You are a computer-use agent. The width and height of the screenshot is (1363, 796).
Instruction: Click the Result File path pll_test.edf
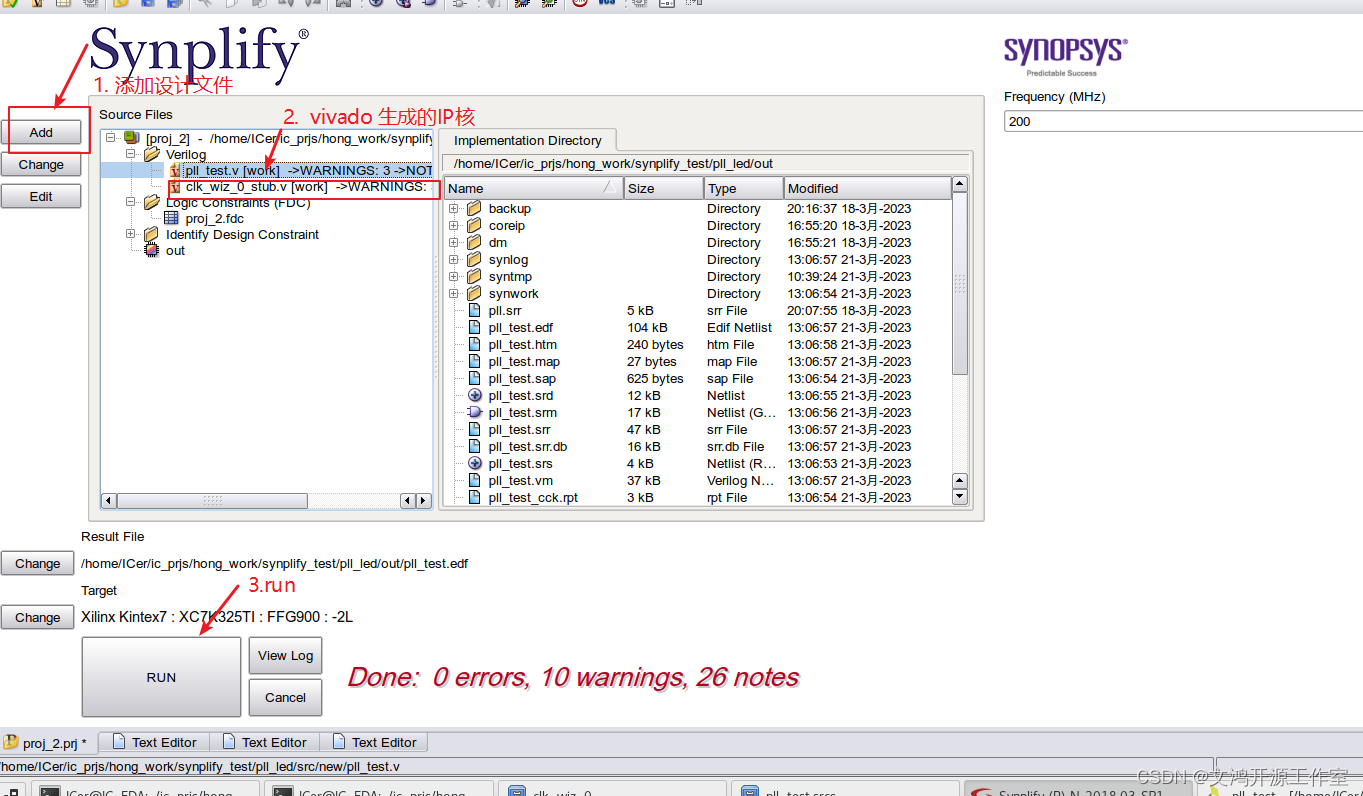click(x=274, y=563)
